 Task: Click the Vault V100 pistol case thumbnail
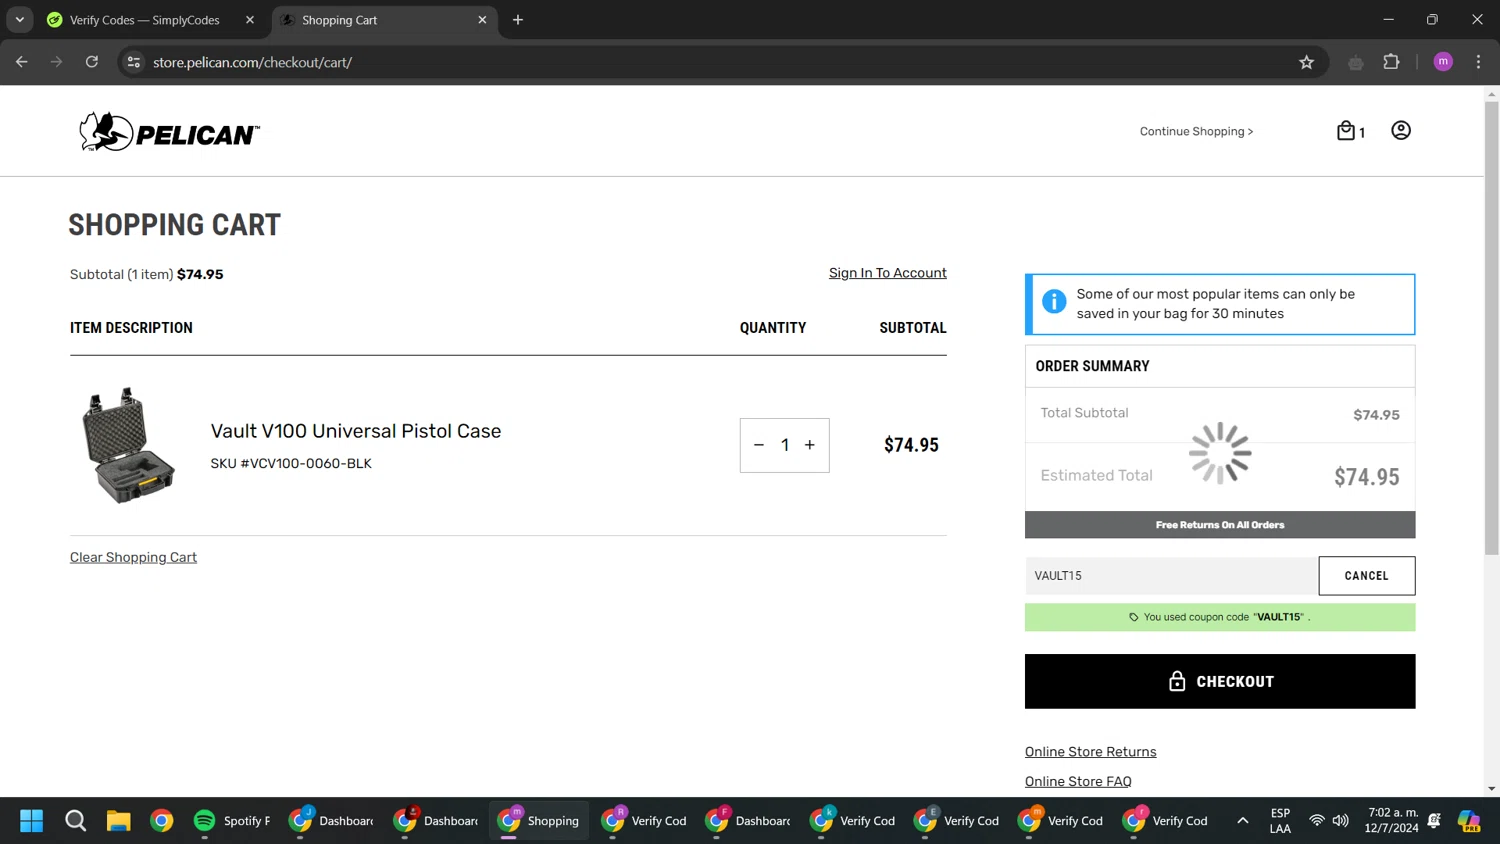(x=128, y=445)
